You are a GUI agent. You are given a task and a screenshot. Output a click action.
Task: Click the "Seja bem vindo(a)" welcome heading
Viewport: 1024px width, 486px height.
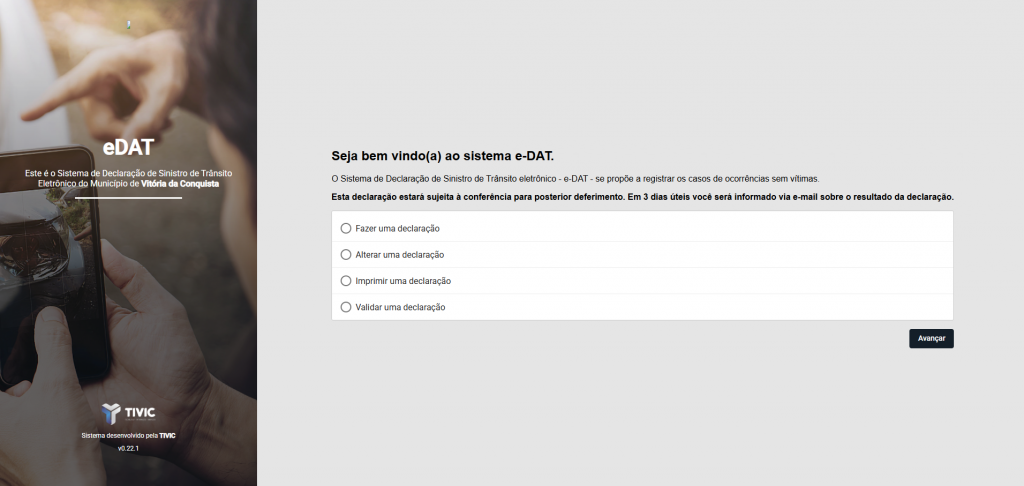[442, 157]
